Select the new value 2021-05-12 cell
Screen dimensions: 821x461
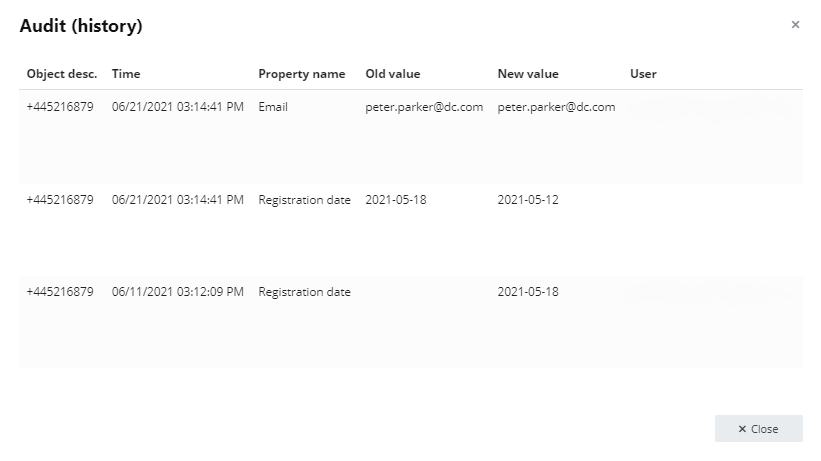pos(528,200)
